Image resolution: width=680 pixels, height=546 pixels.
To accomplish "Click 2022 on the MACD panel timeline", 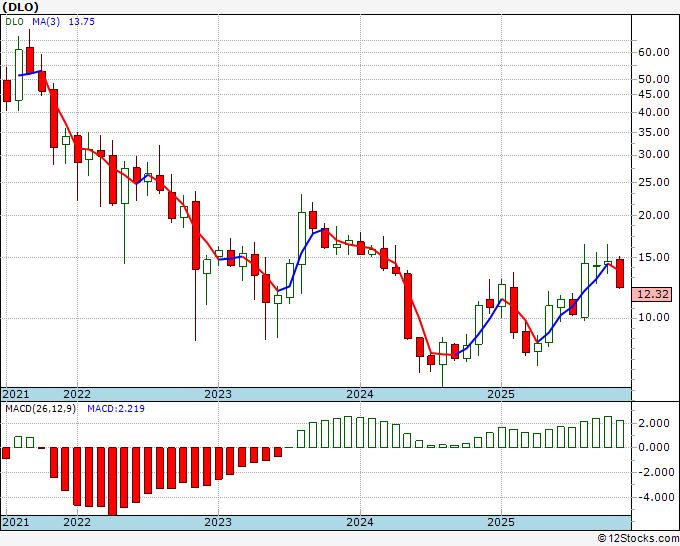I will click(x=77, y=522).
